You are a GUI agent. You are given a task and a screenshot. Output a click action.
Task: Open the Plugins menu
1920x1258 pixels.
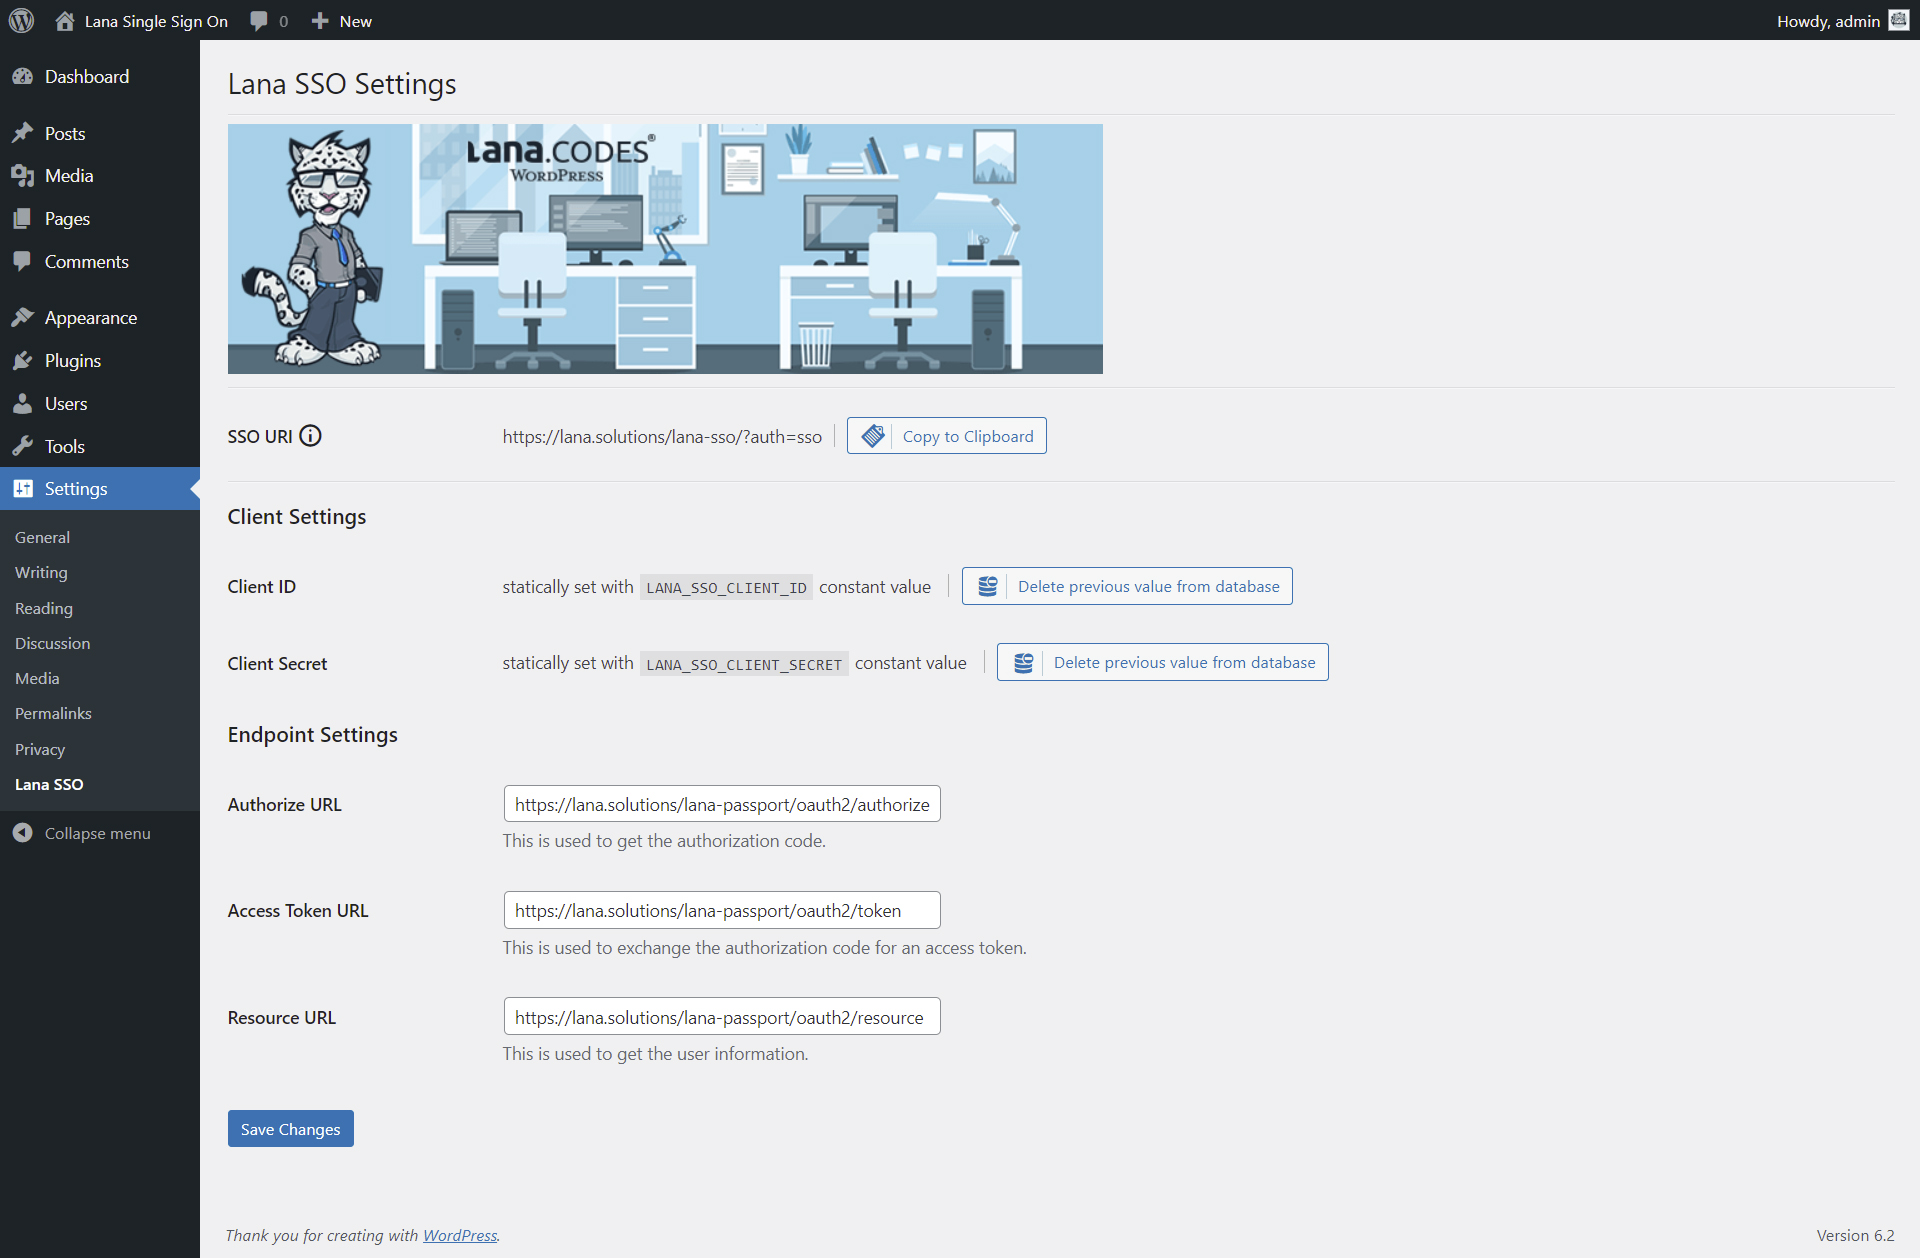pyautogui.click(x=100, y=361)
